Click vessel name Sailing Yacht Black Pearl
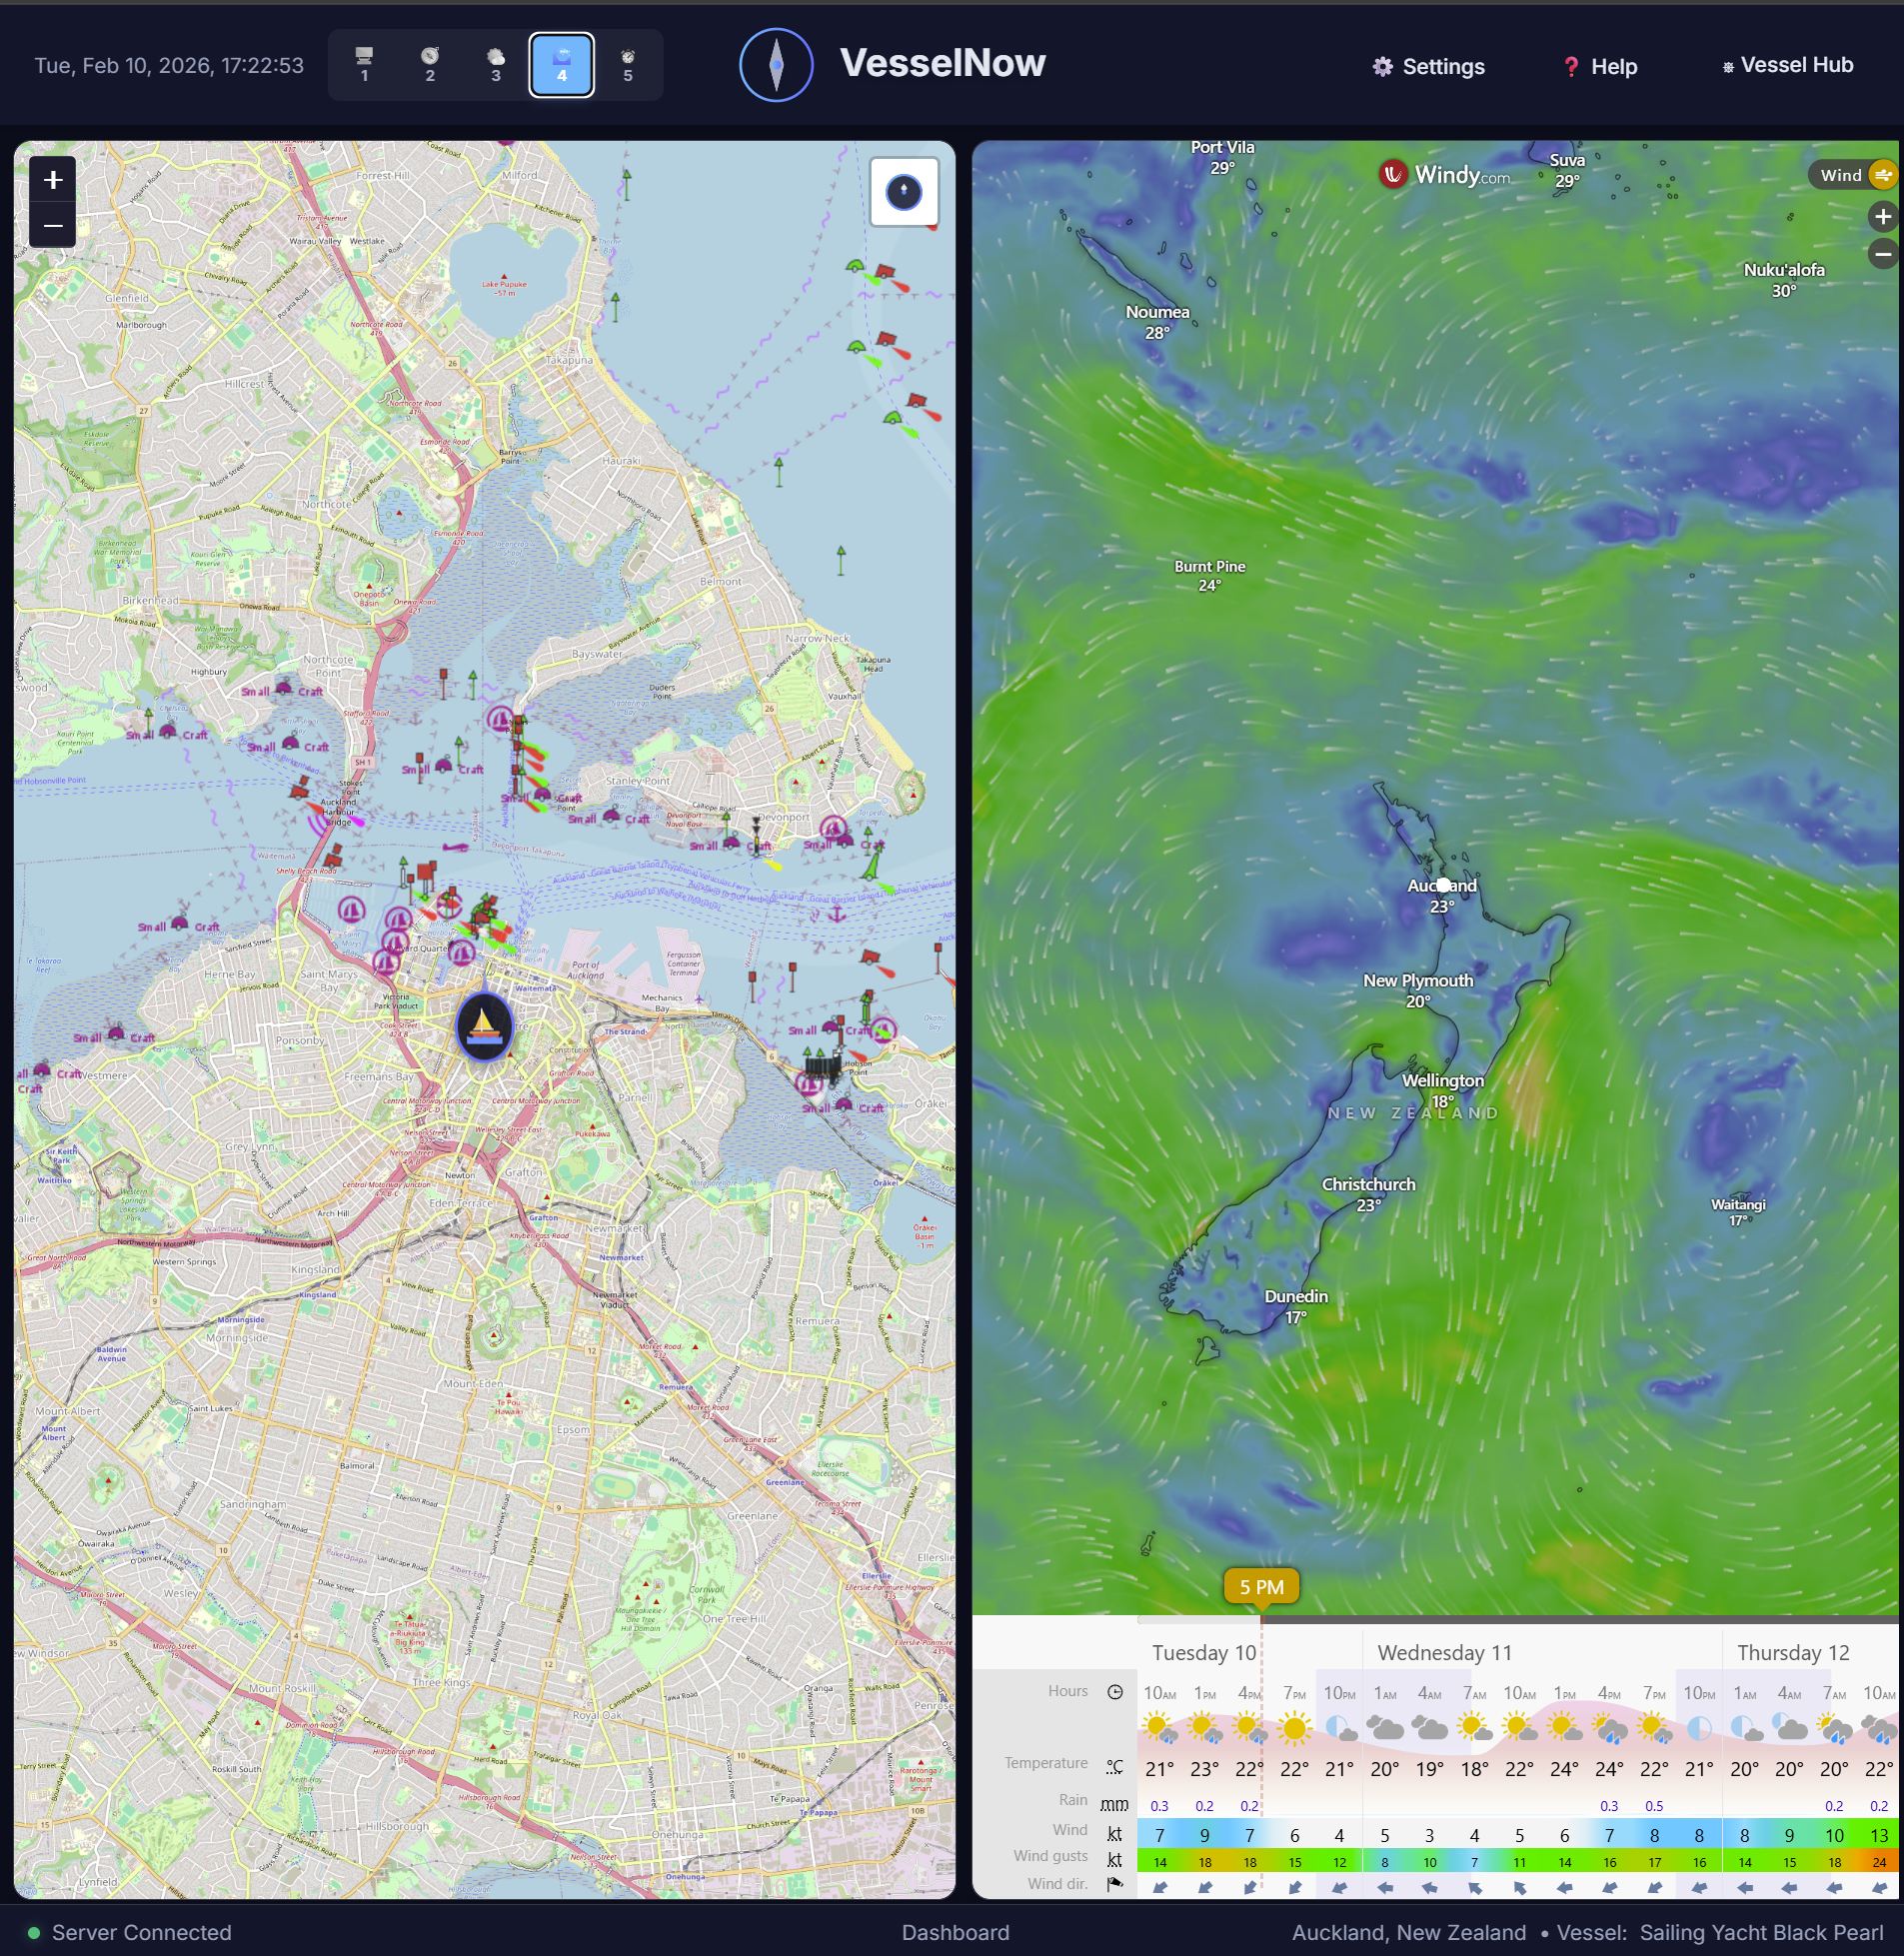1904x1956 pixels. coord(1761,1932)
